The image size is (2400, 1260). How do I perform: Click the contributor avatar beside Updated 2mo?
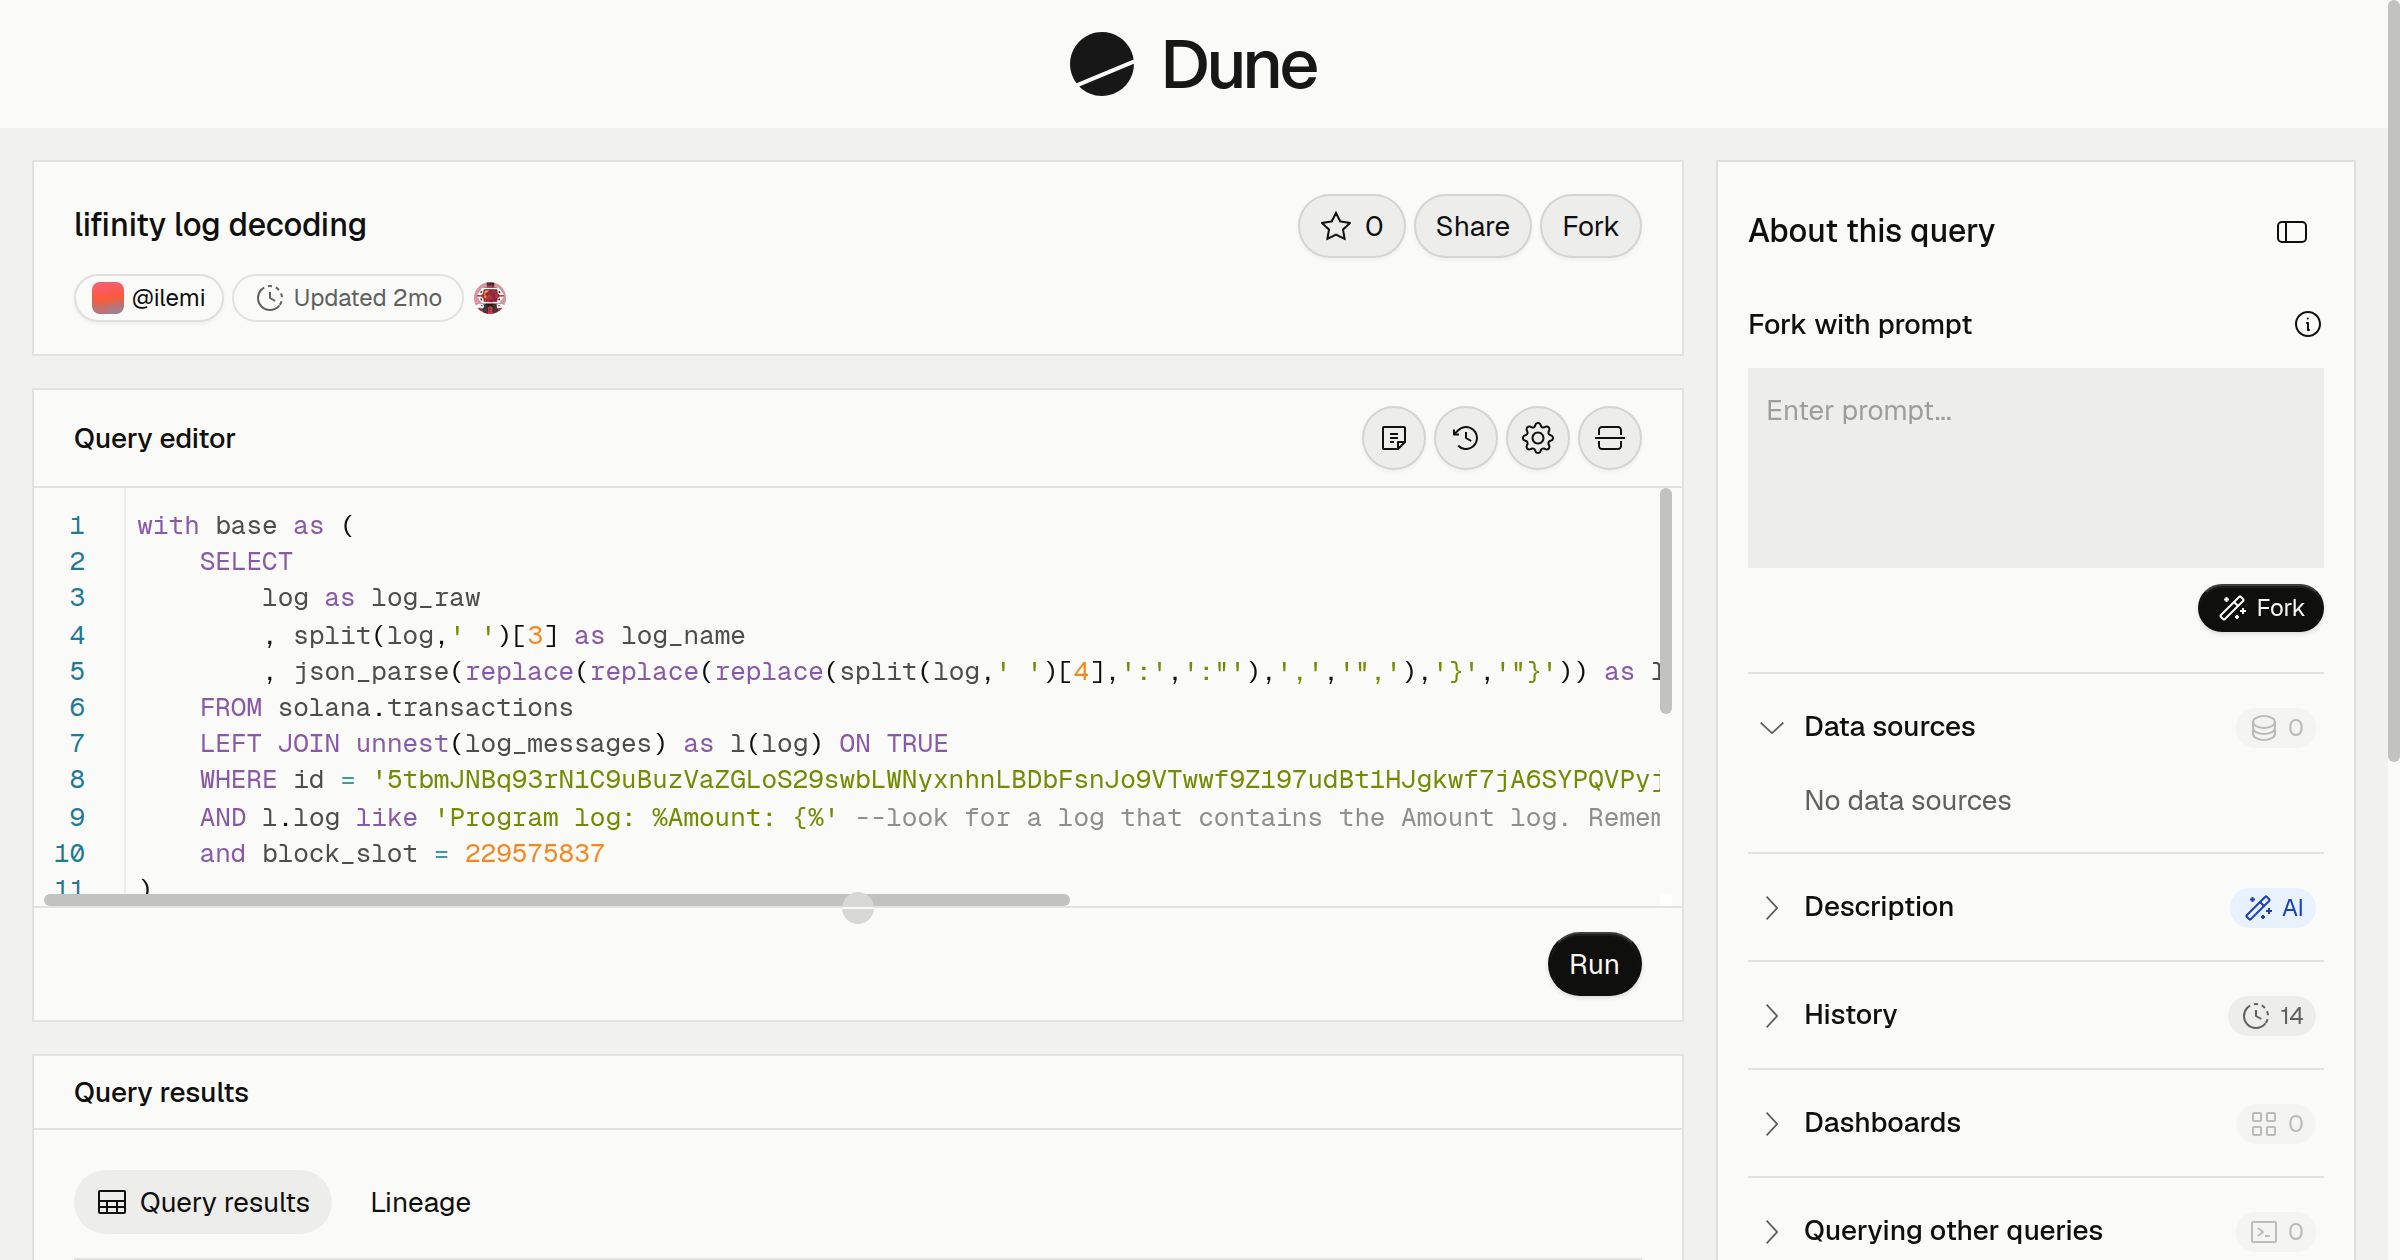click(490, 298)
